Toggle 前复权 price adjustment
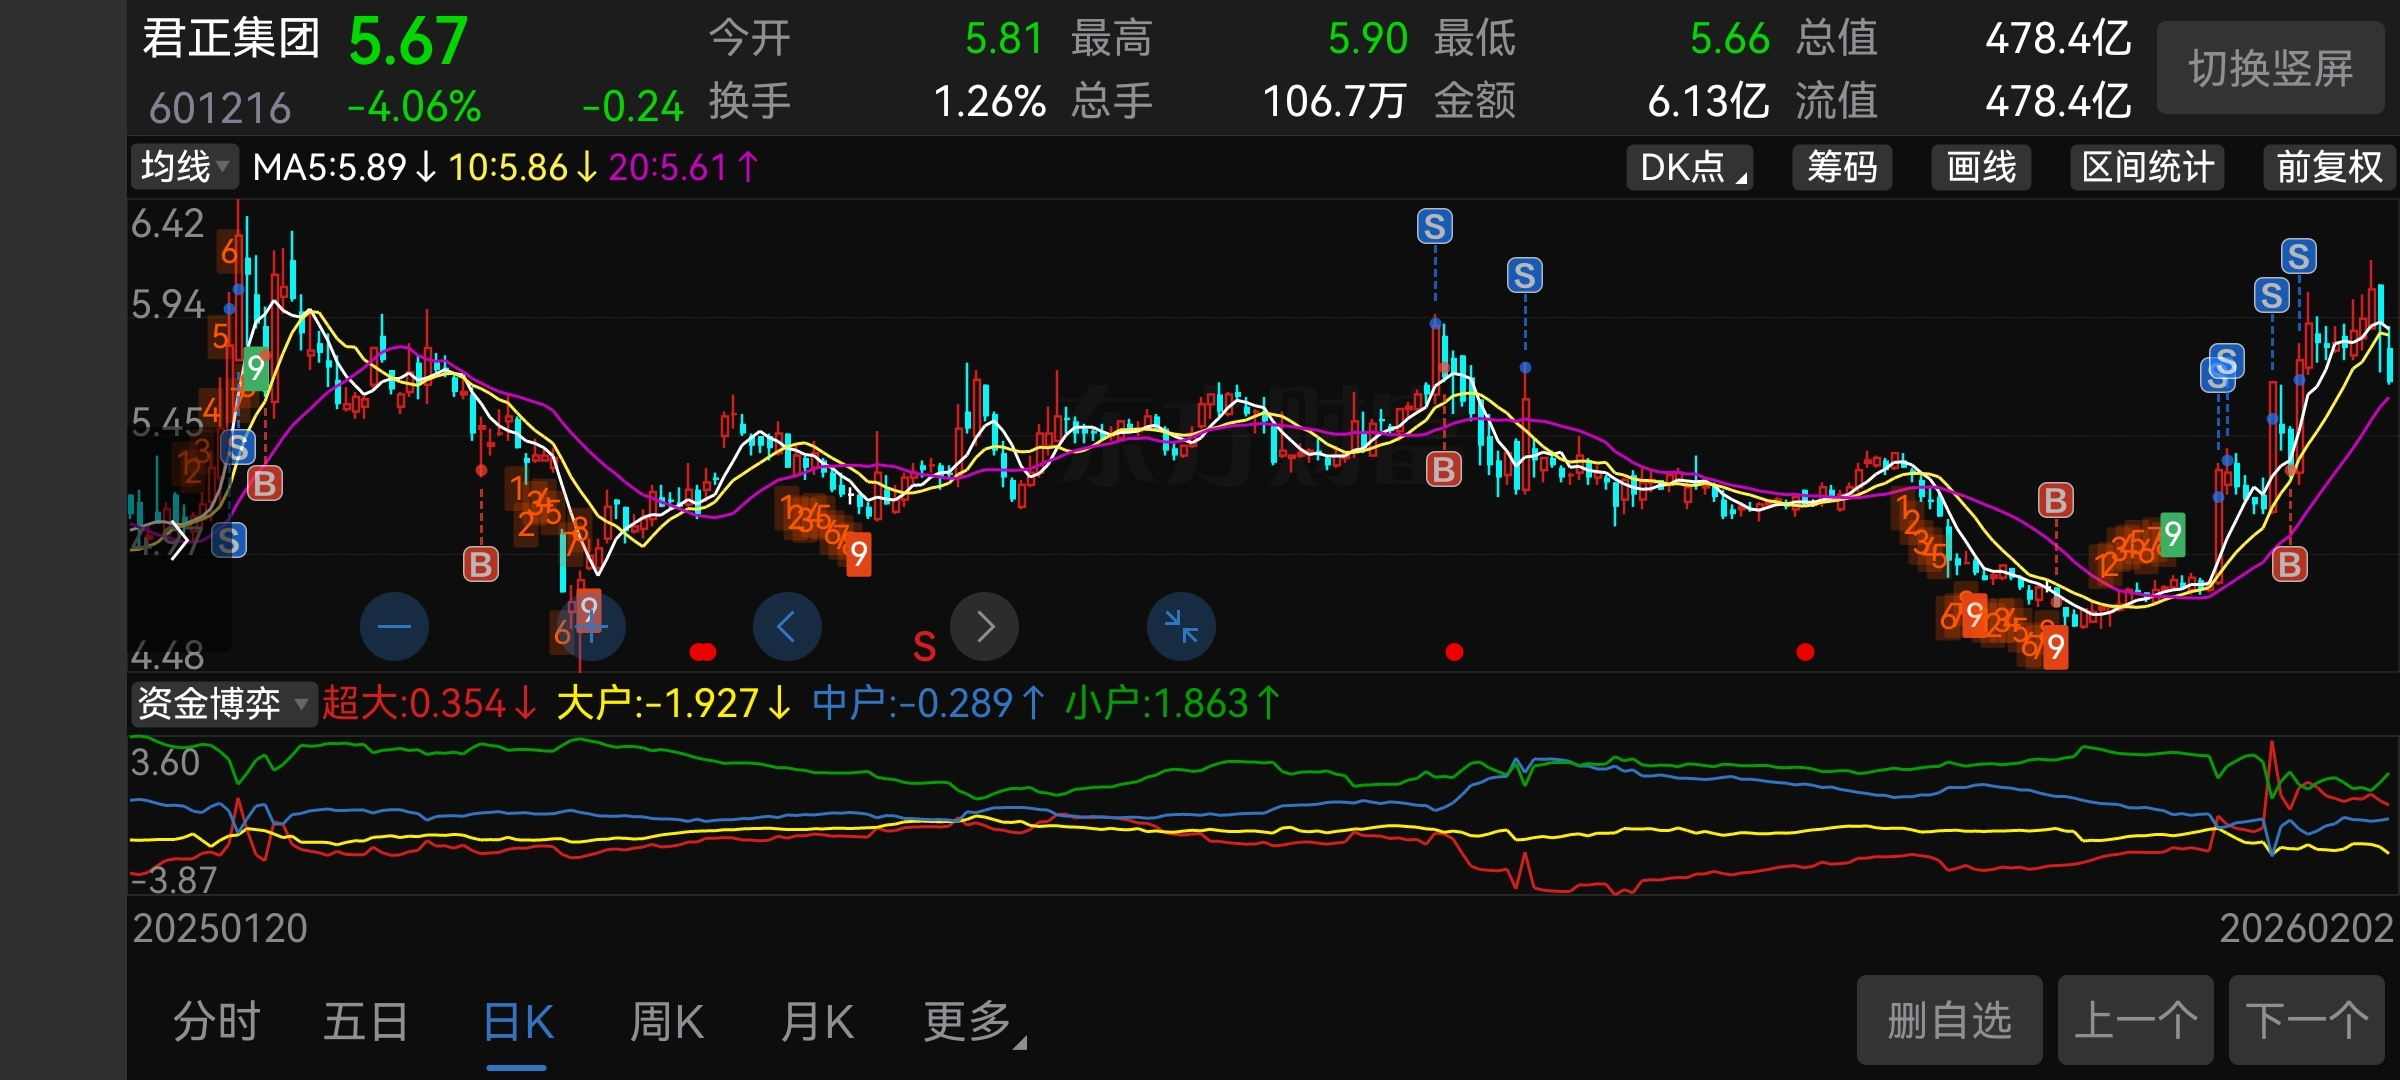This screenshot has height=1080, width=2400. pyautogui.click(x=2328, y=167)
